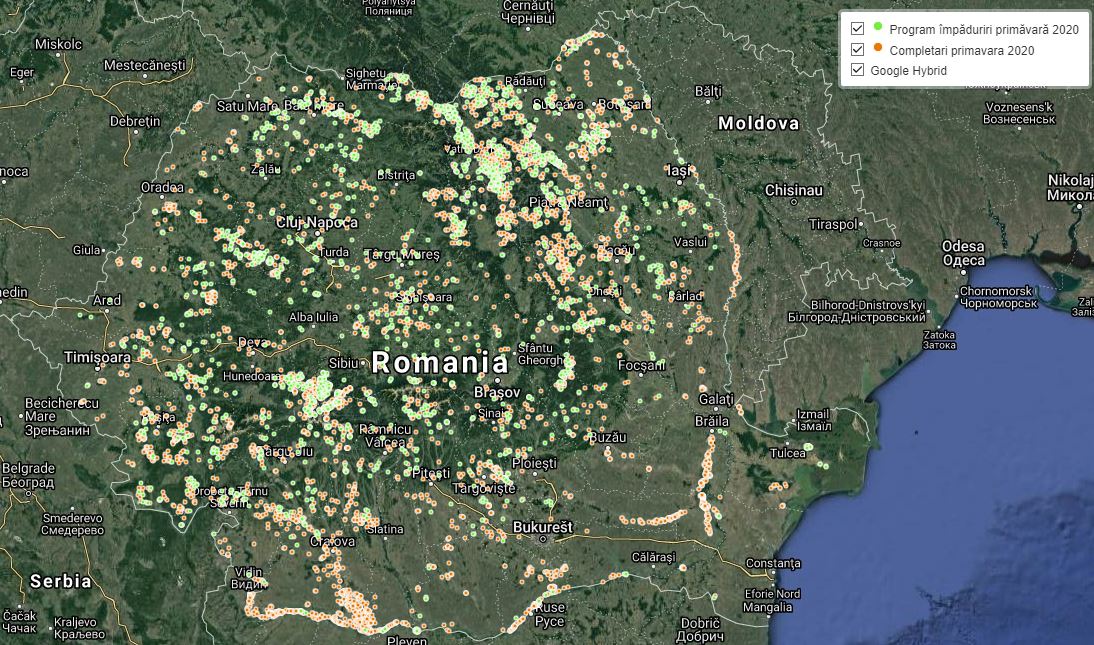The width and height of the screenshot is (1094, 645).
Task: Toggle the Completari primavara 2020 checkbox
Action: click(857, 49)
